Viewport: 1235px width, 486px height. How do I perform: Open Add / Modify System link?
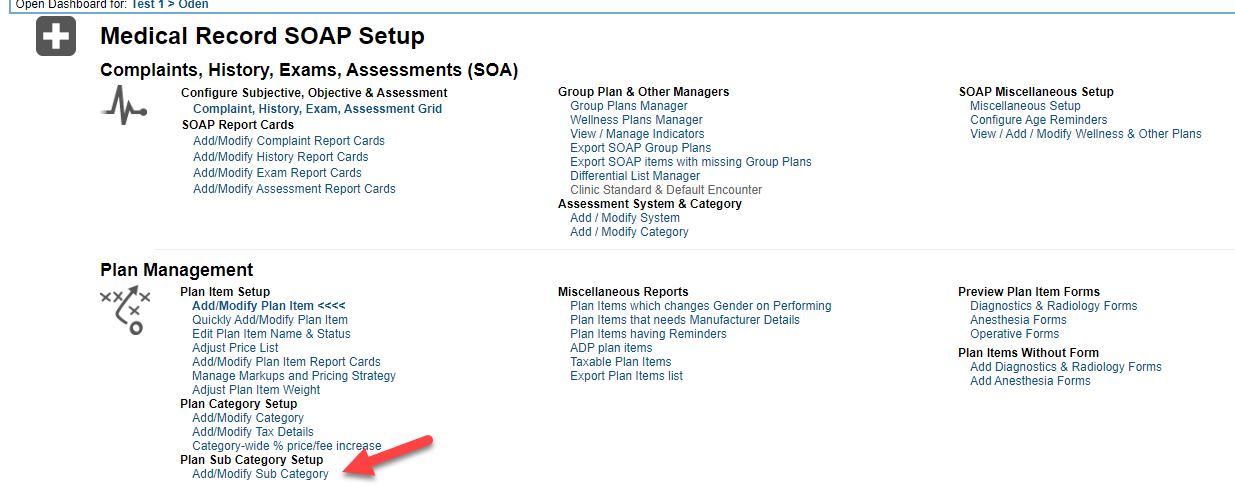coord(624,218)
